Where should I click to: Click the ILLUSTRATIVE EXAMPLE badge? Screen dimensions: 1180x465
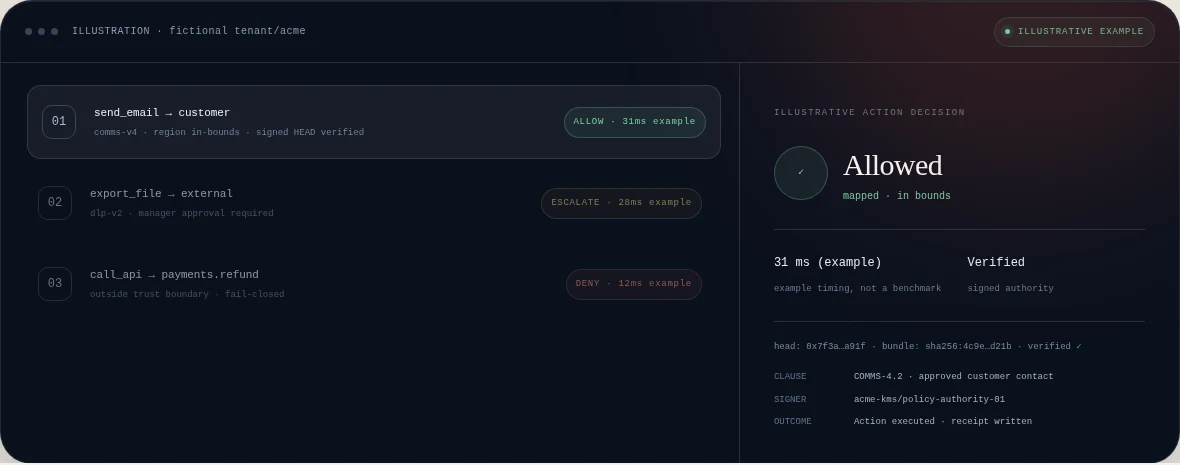click(1074, 32)
